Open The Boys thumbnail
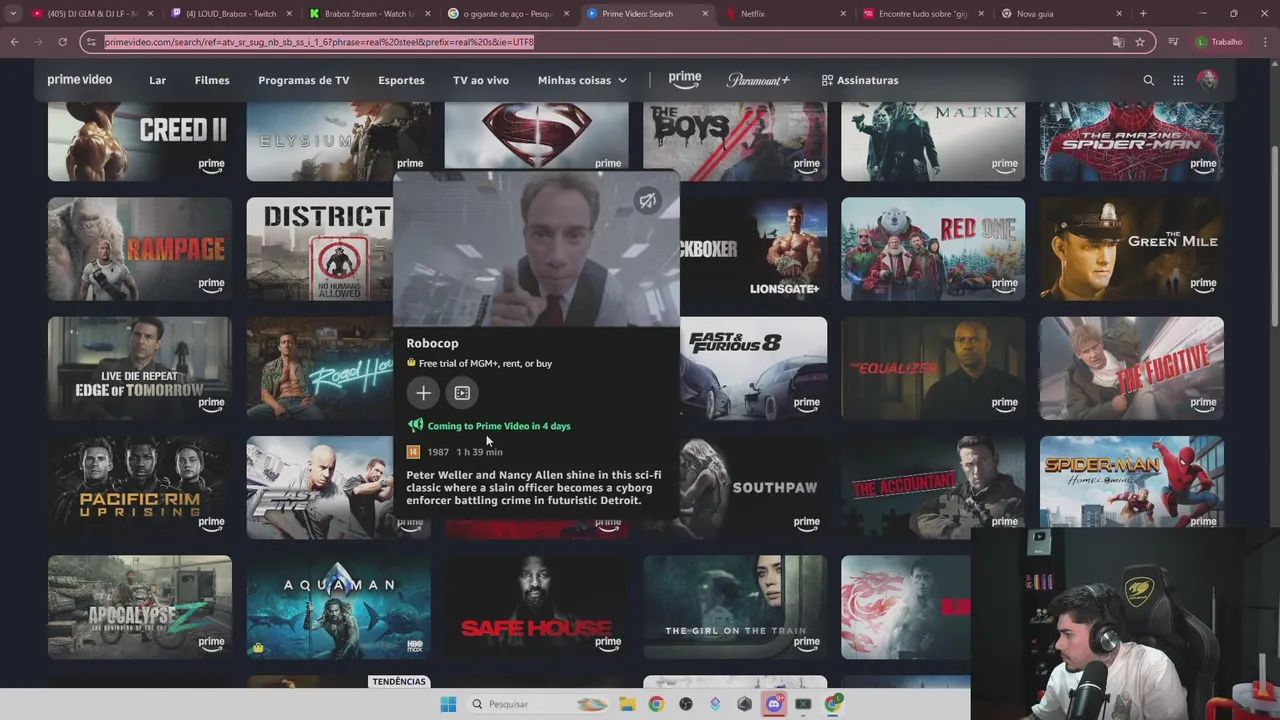This screenshot has height=720, width=1280. [735, 141]
